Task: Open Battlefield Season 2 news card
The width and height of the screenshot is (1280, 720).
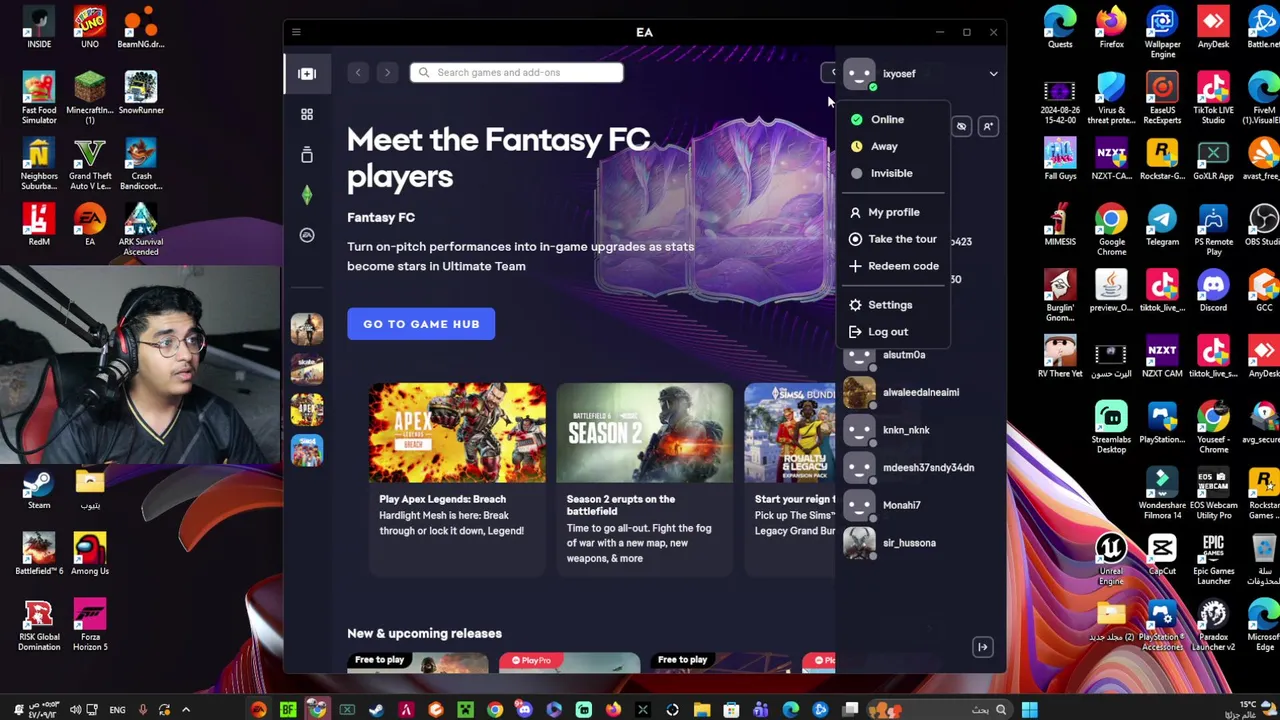Action: click(x=644, y=479)
